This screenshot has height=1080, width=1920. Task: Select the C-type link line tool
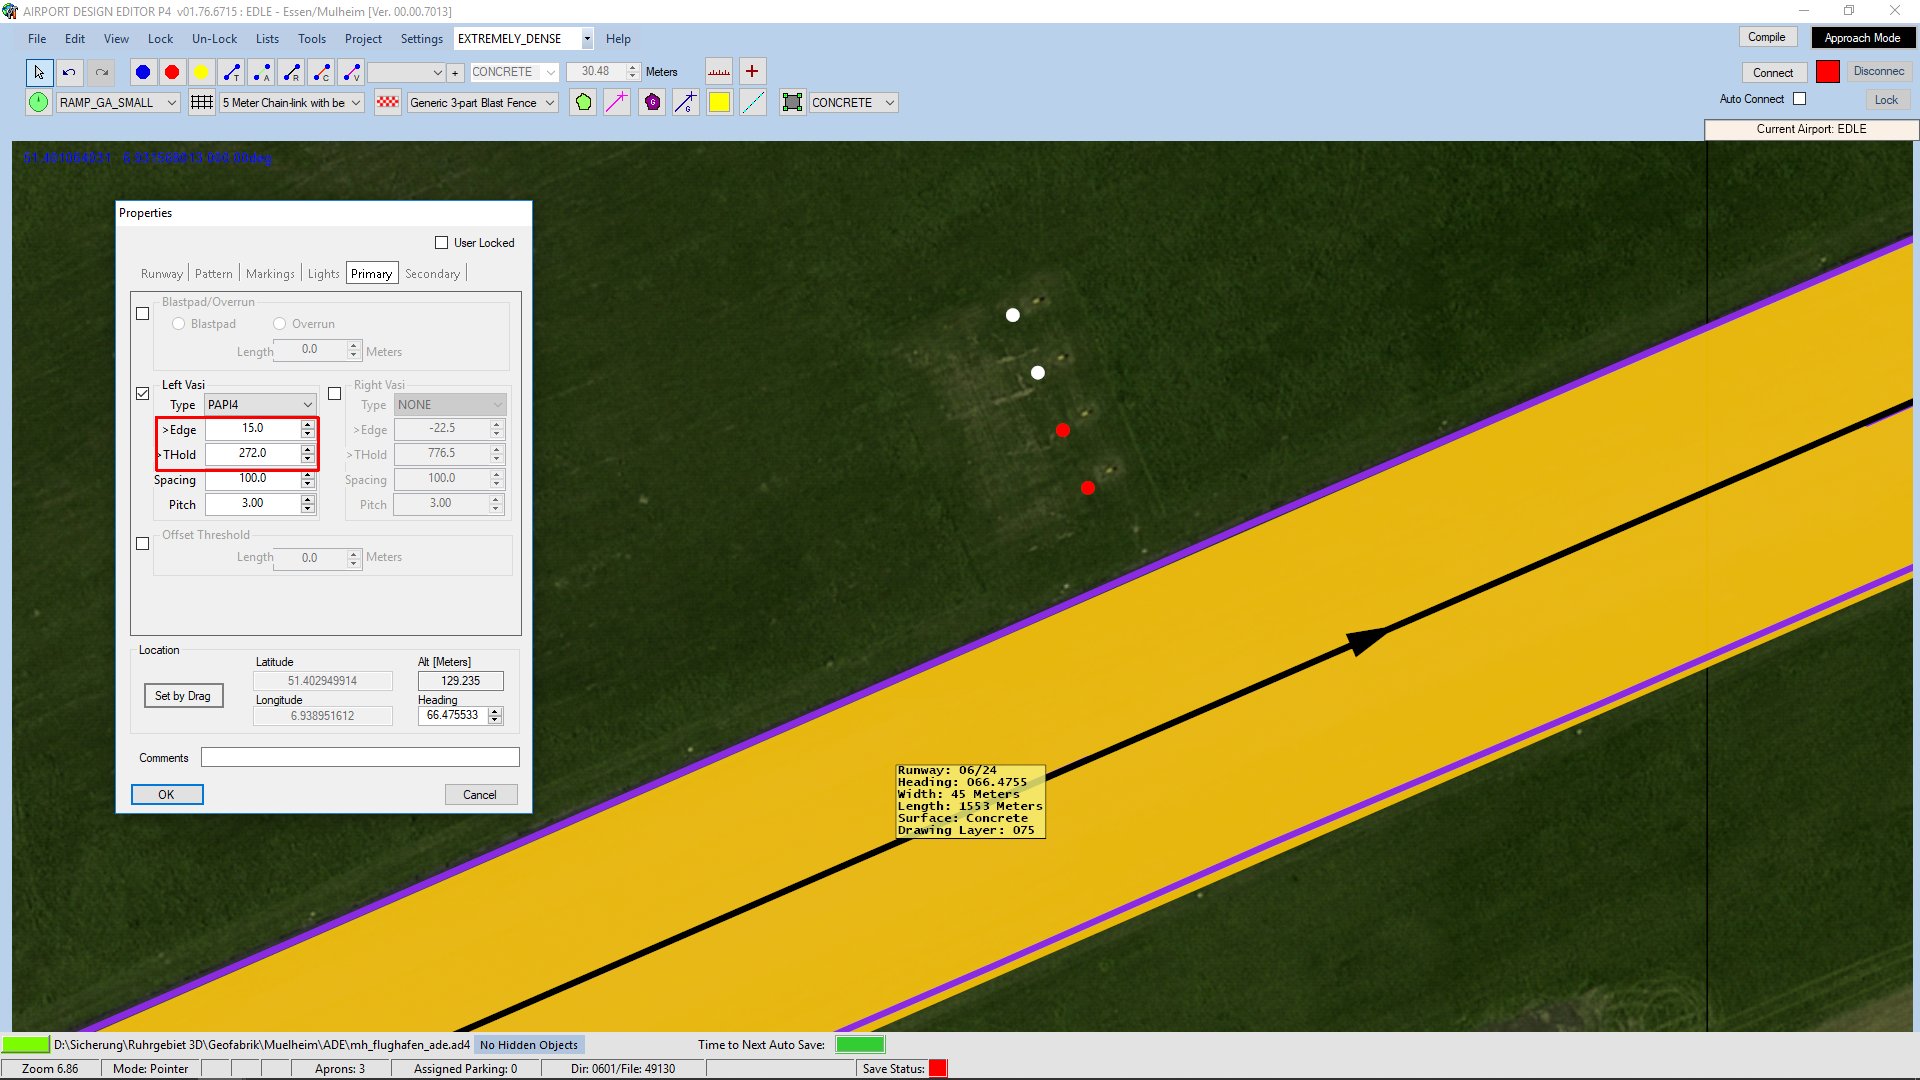(x=322, y=72)
